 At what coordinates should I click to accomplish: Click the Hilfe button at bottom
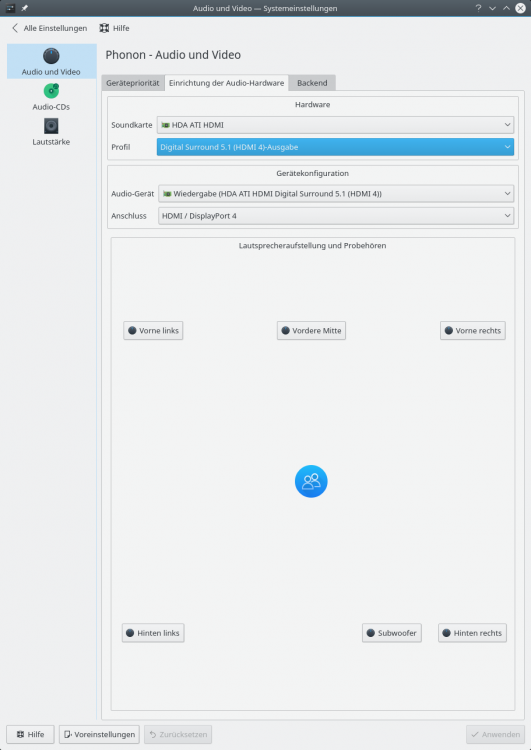tap(30, 734)
